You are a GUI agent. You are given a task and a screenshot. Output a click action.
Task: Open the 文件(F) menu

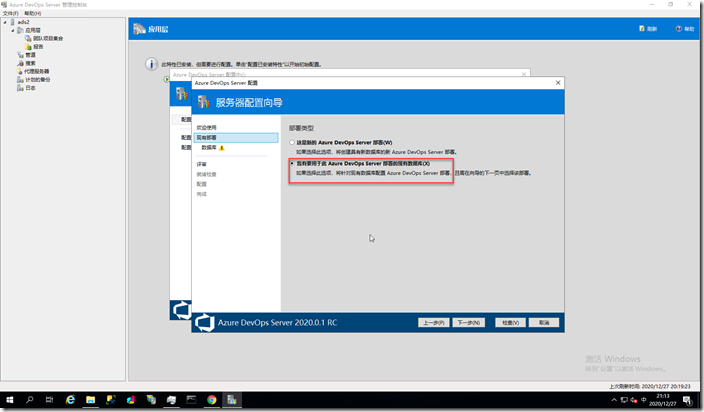[10, 13]
